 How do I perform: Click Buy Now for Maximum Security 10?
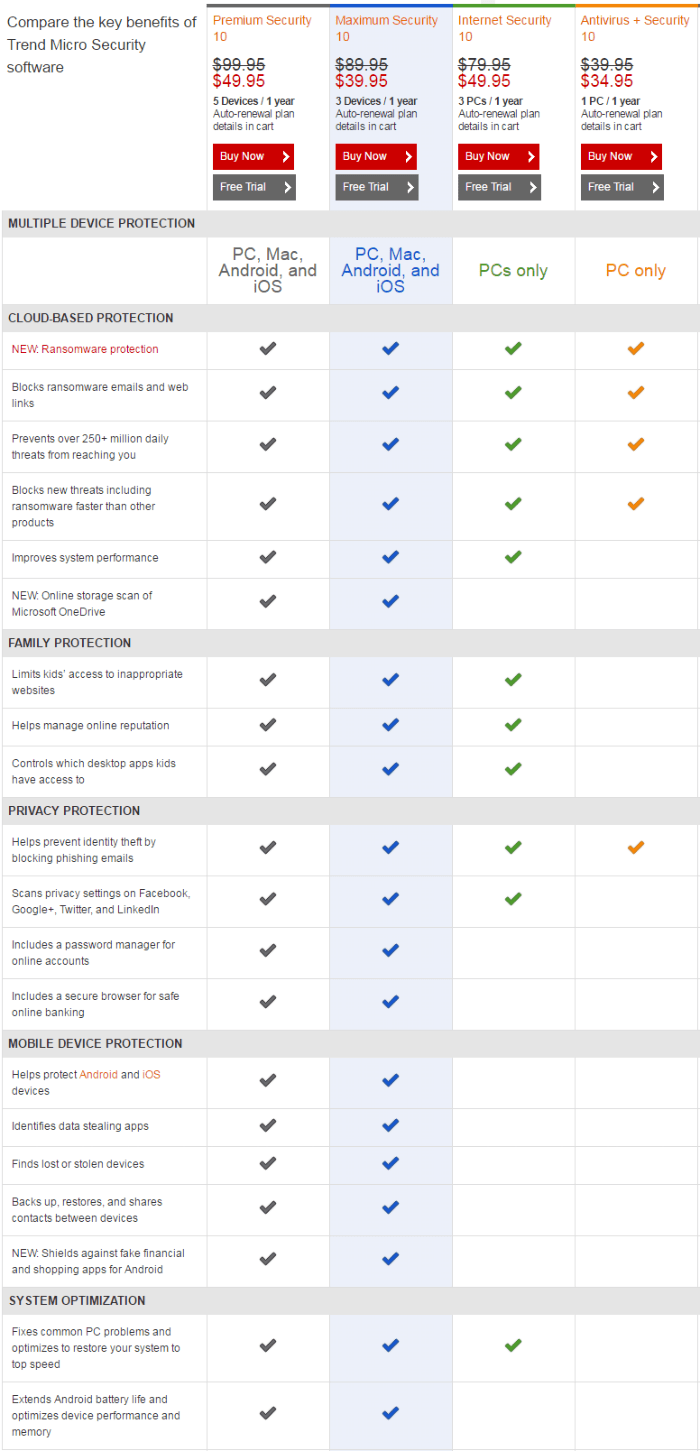tap(376, 157)
